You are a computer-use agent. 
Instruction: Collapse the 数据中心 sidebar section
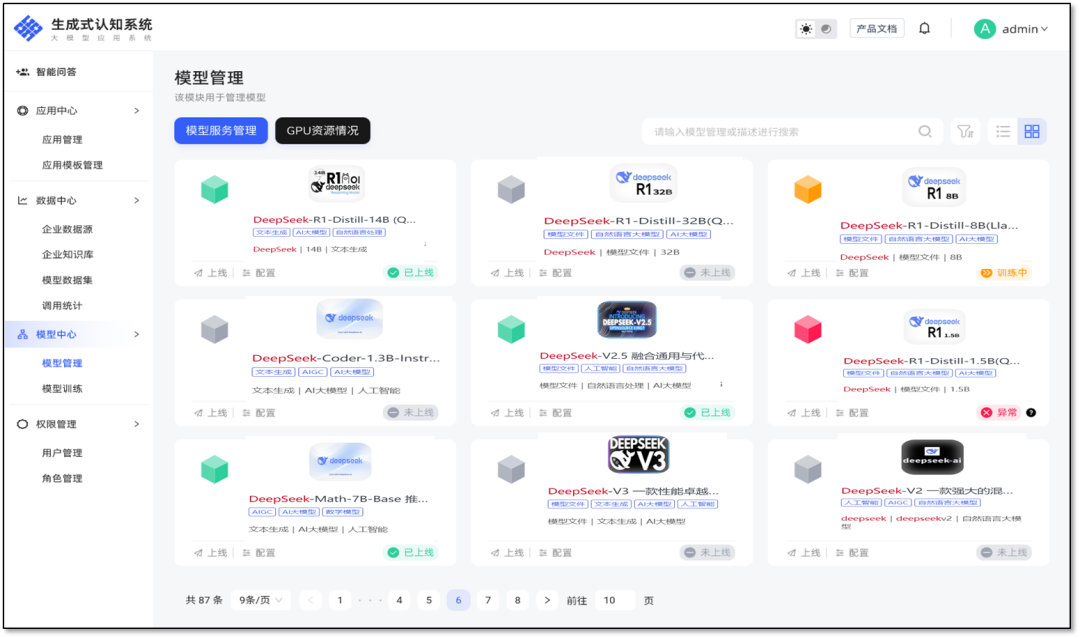tap(137, 200)
